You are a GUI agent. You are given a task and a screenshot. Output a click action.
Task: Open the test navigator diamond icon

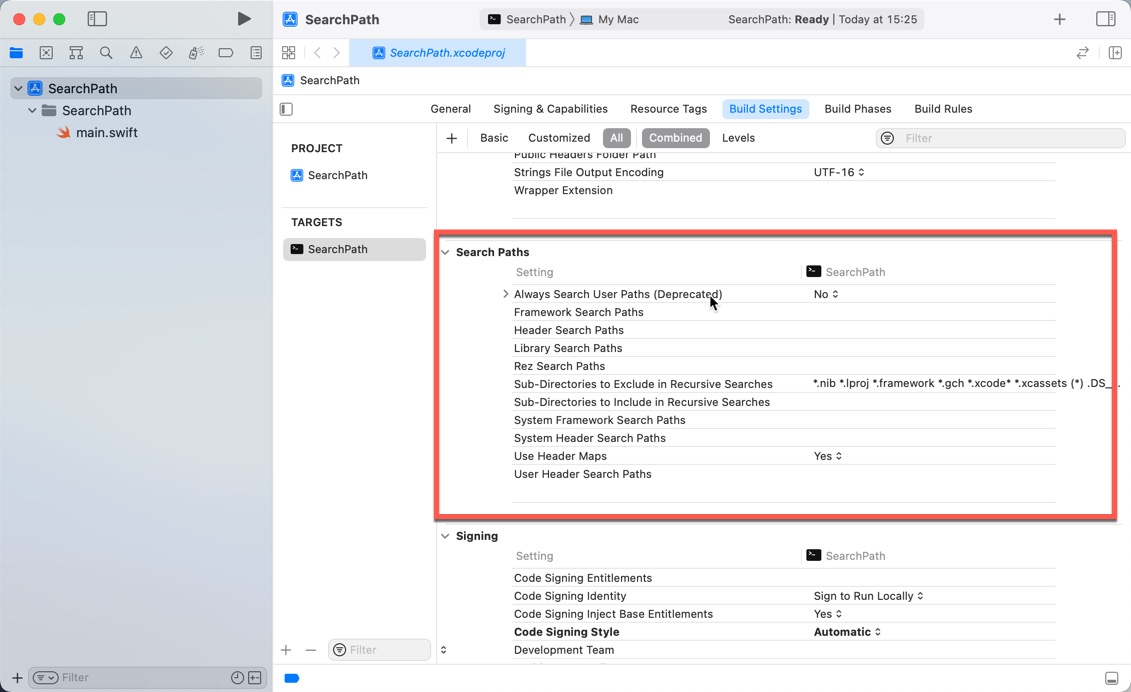tap(166, 53)
